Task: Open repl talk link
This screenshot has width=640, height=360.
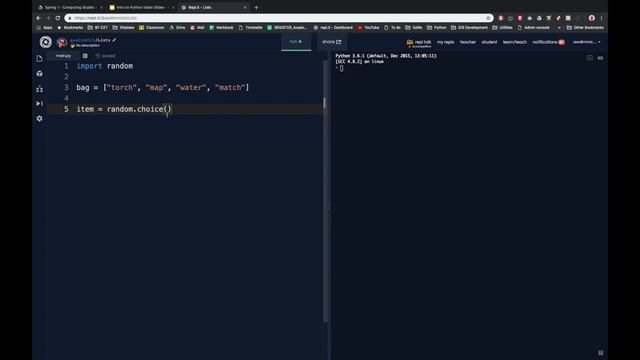Action: click(x=419, y=42)
